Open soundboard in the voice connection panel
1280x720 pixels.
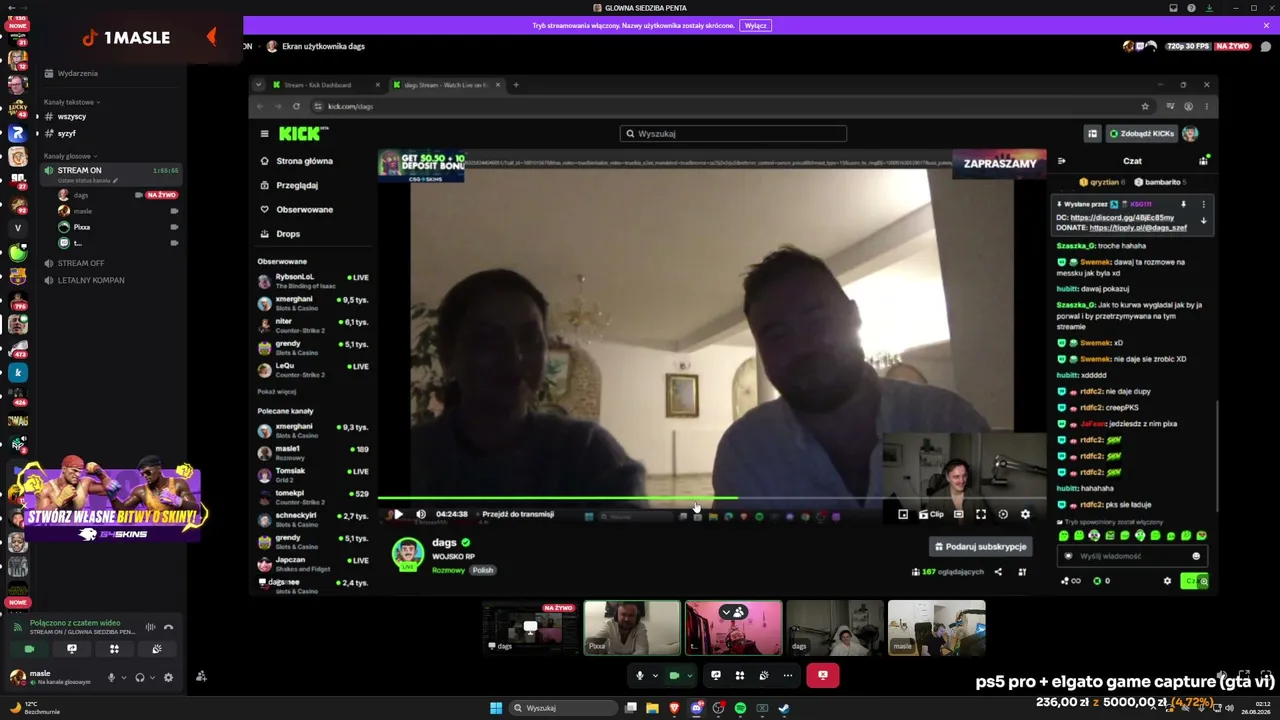pyautogui.click(x=157, y=649)
